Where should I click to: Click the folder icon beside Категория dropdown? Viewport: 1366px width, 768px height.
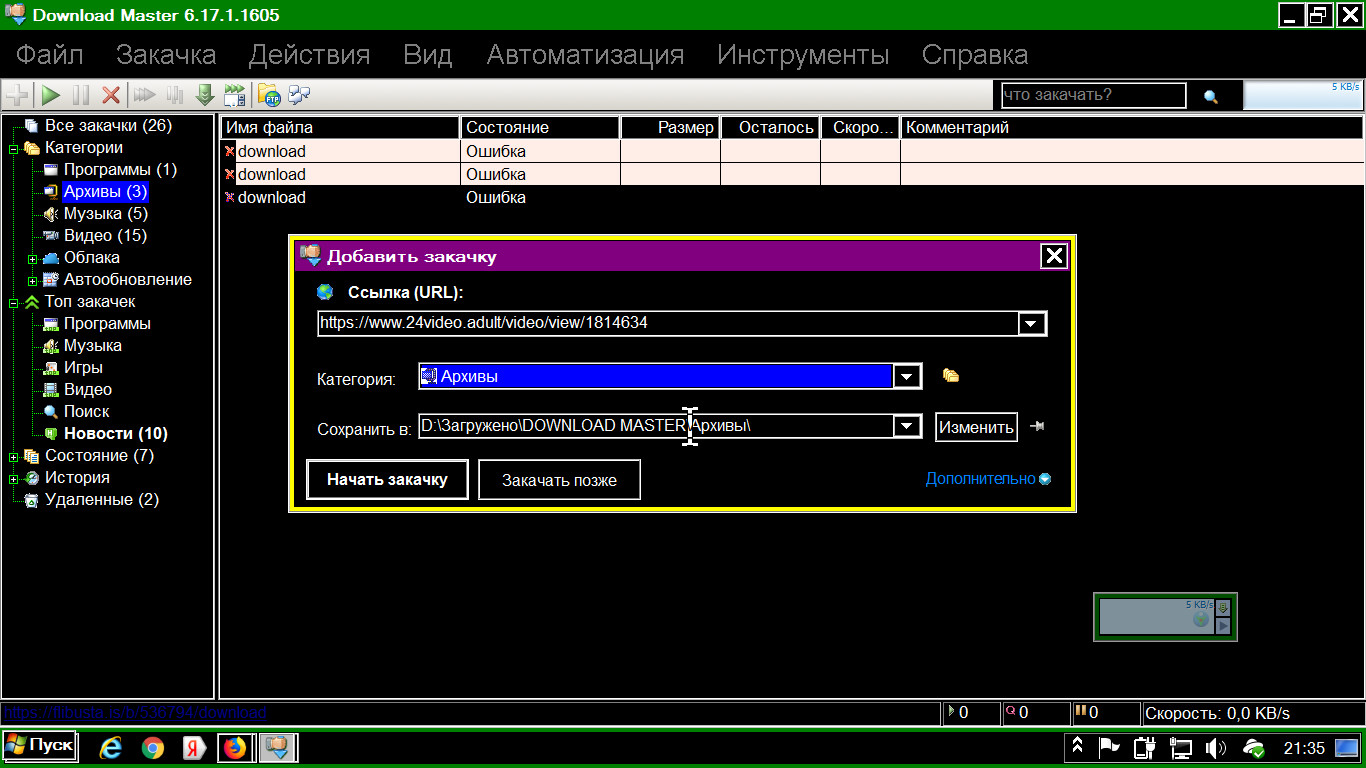point(951,376)
